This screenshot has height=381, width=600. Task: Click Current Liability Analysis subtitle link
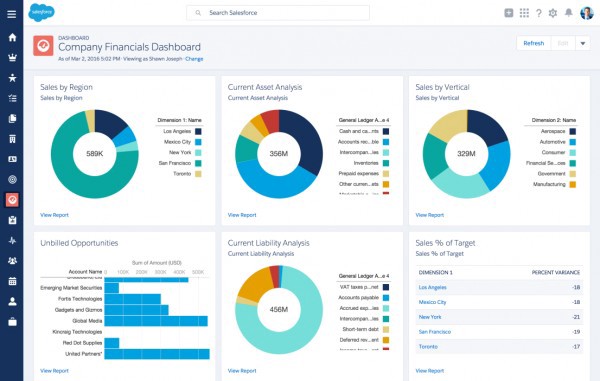261,254
